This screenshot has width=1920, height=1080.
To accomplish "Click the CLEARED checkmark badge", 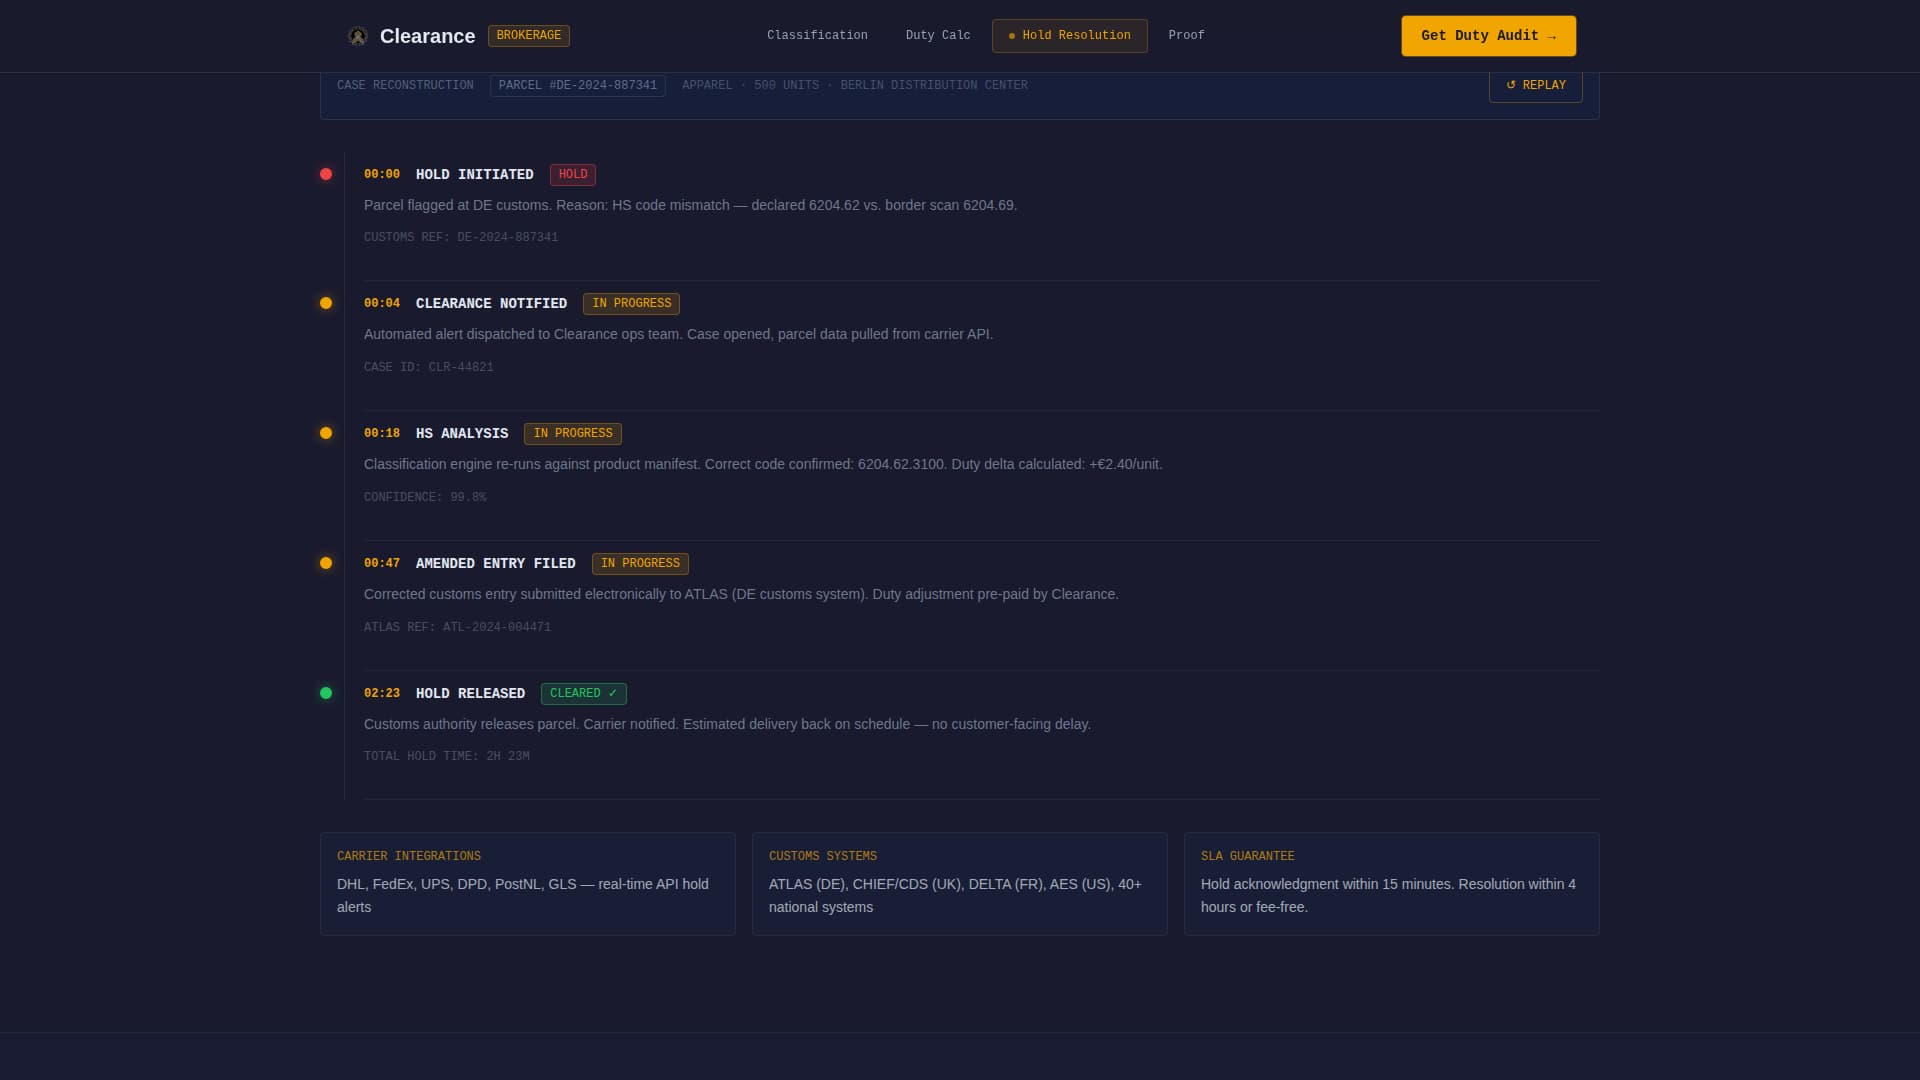I will (583, 694).
